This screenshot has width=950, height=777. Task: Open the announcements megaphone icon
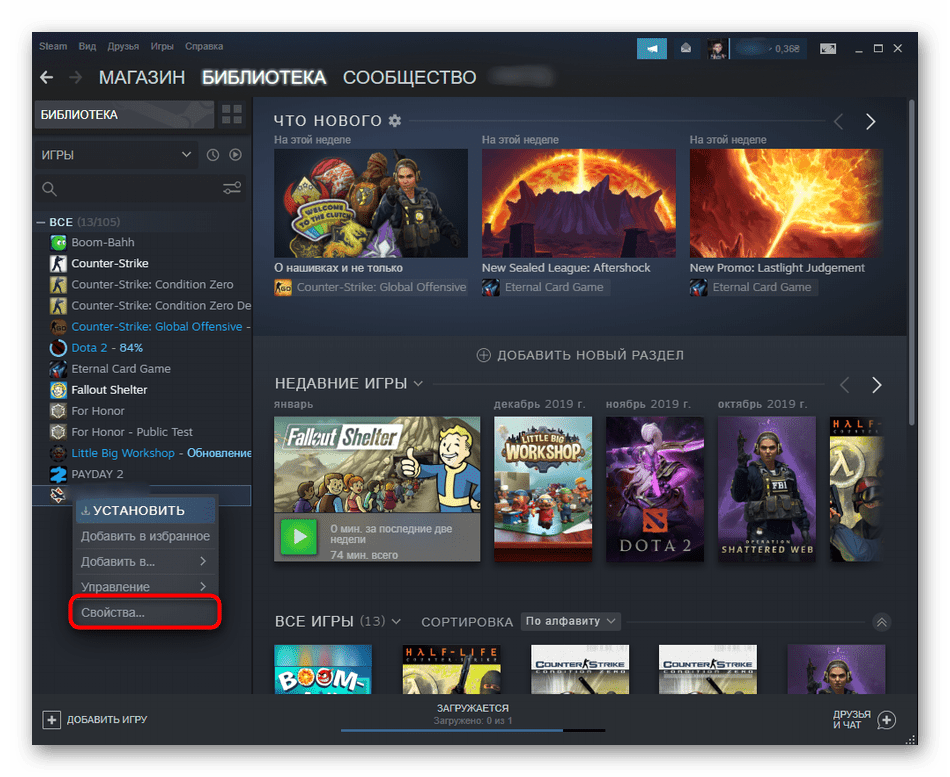pos(652,48)
